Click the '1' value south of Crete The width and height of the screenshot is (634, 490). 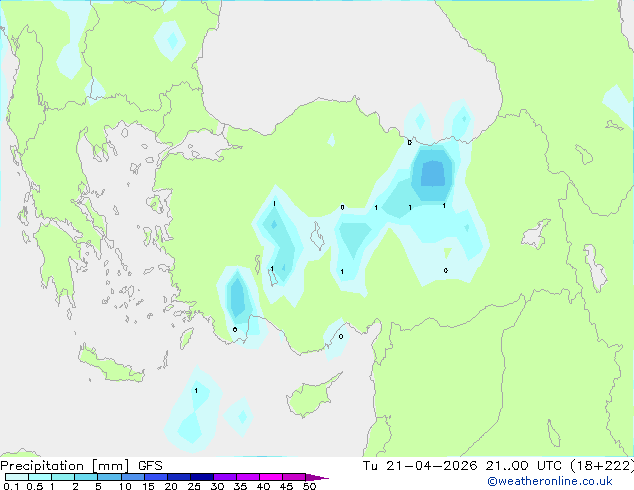pyautogui.click(x=196, y=391)
